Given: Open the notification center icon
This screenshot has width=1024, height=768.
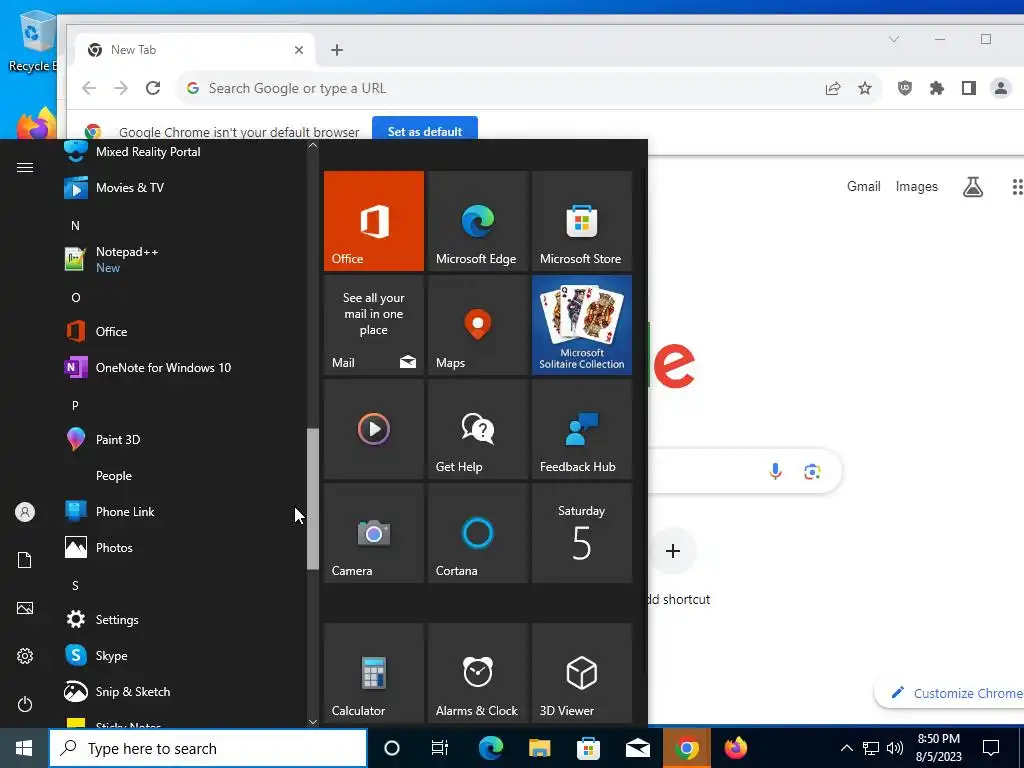Looking at the screenshot, I should pyautogui.click(x=991, y=748).
